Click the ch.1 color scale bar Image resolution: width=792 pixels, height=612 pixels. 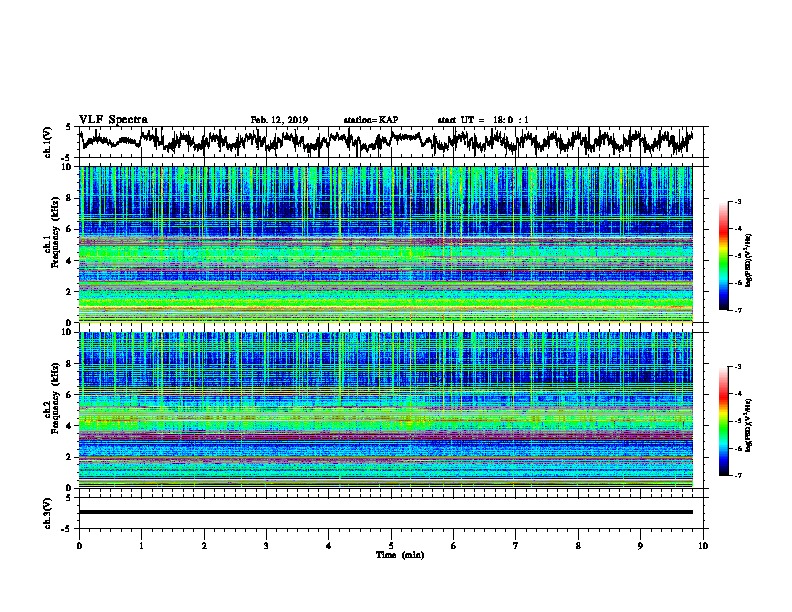[x=724, y=256]
